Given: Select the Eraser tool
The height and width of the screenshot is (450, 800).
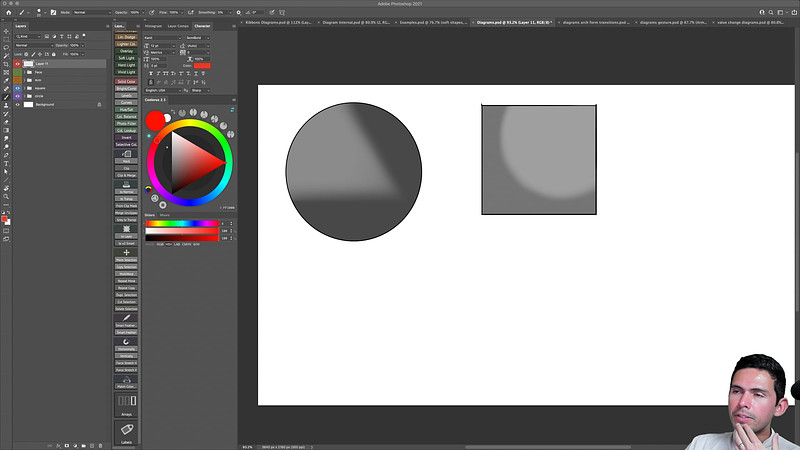Looking at the screenshot, I should point(6,122).
